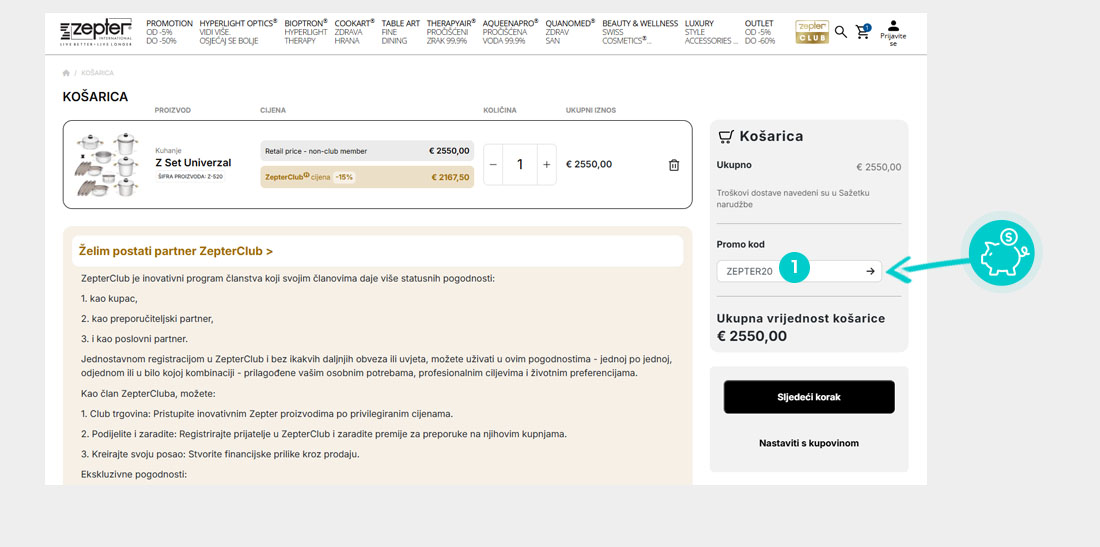
Task: Open the Bioptron Hyperlight Therapy menu
Action: (305, 32)
